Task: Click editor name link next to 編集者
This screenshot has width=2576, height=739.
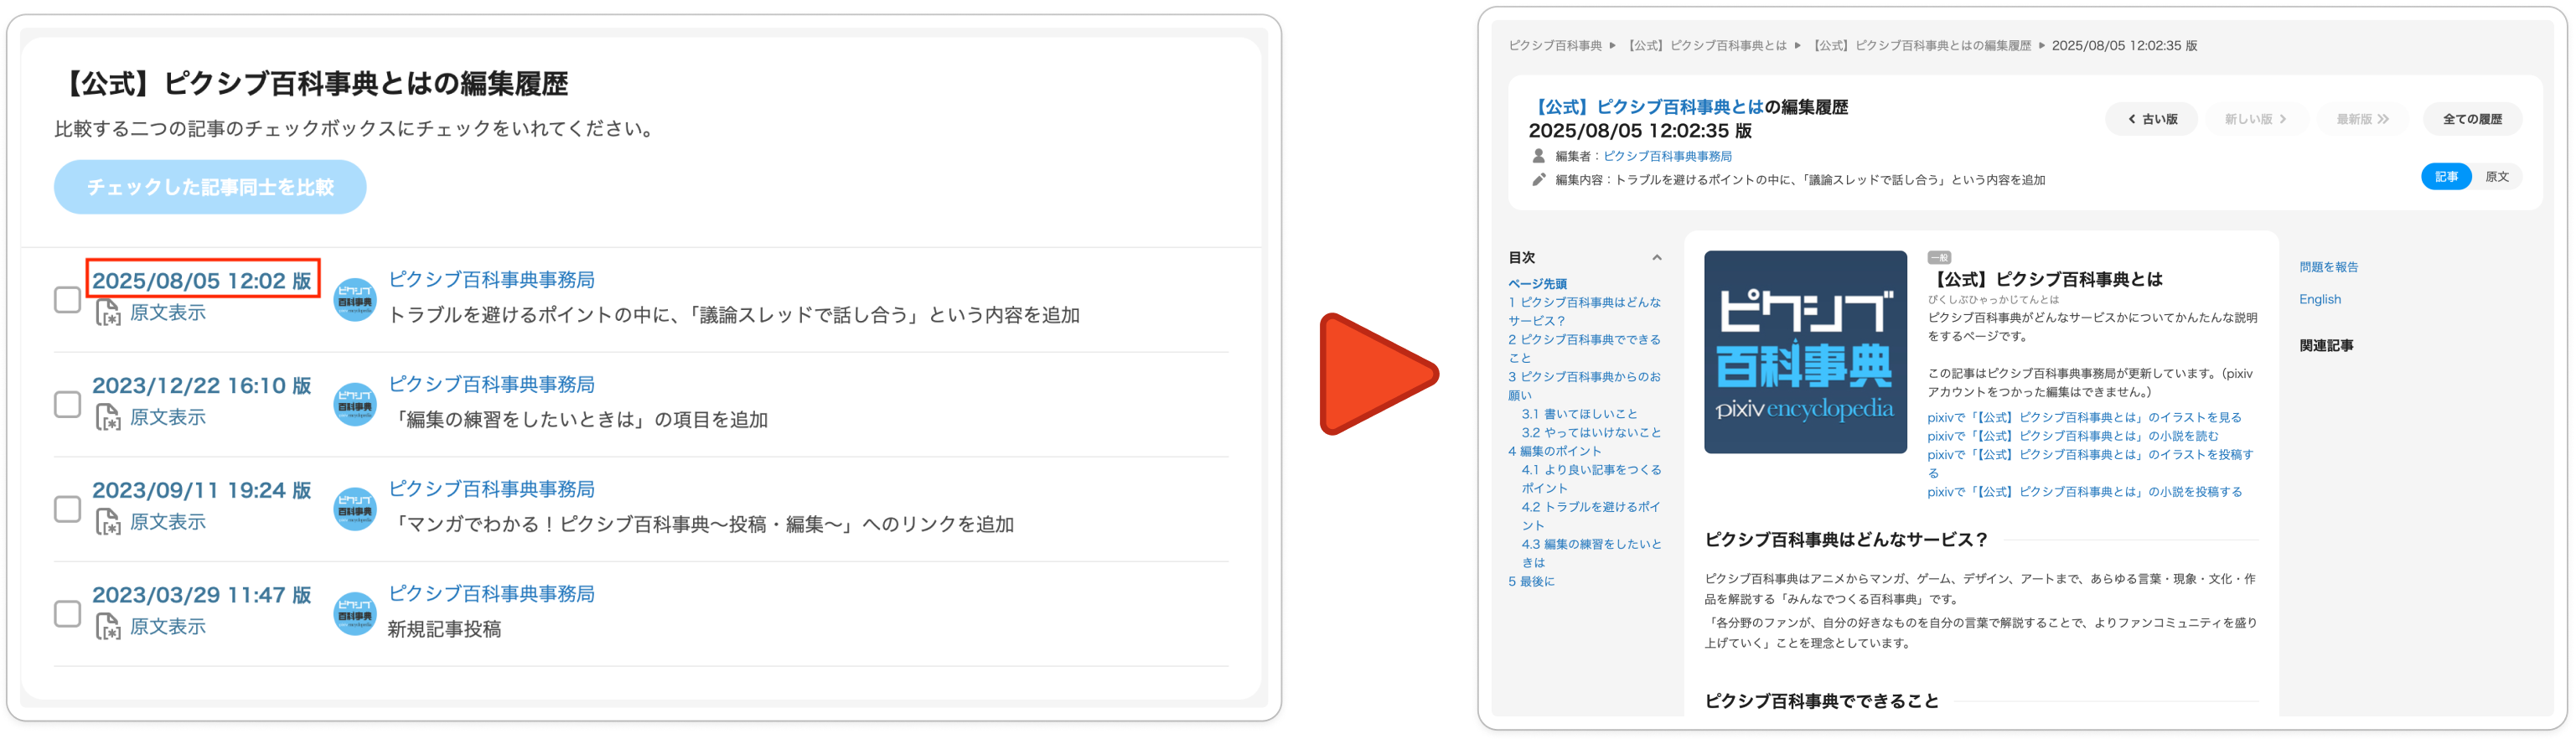Action: [1667, 156]
